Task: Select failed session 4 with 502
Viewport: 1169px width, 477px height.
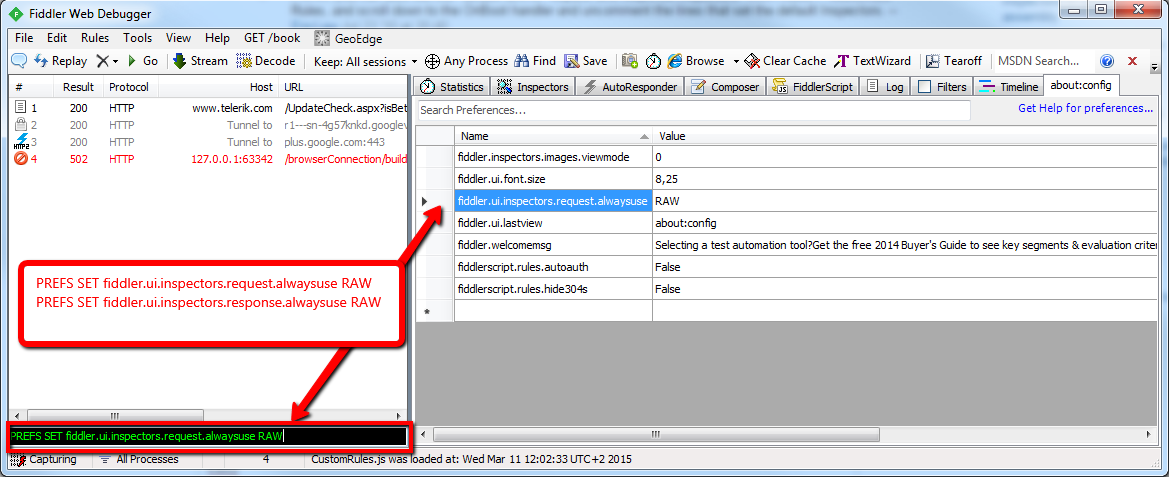Action: tap(208, 159)
